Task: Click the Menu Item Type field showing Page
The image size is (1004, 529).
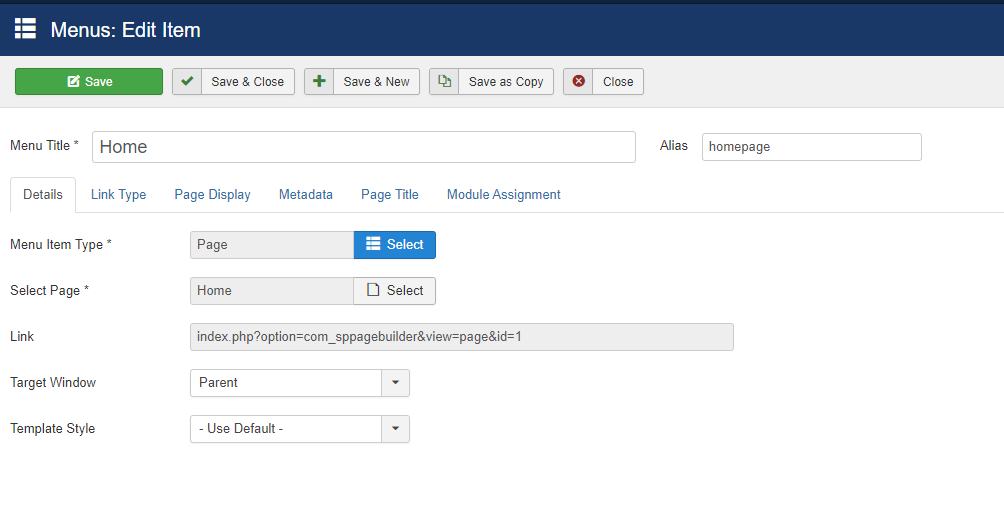Action: [x=272, y=245]
